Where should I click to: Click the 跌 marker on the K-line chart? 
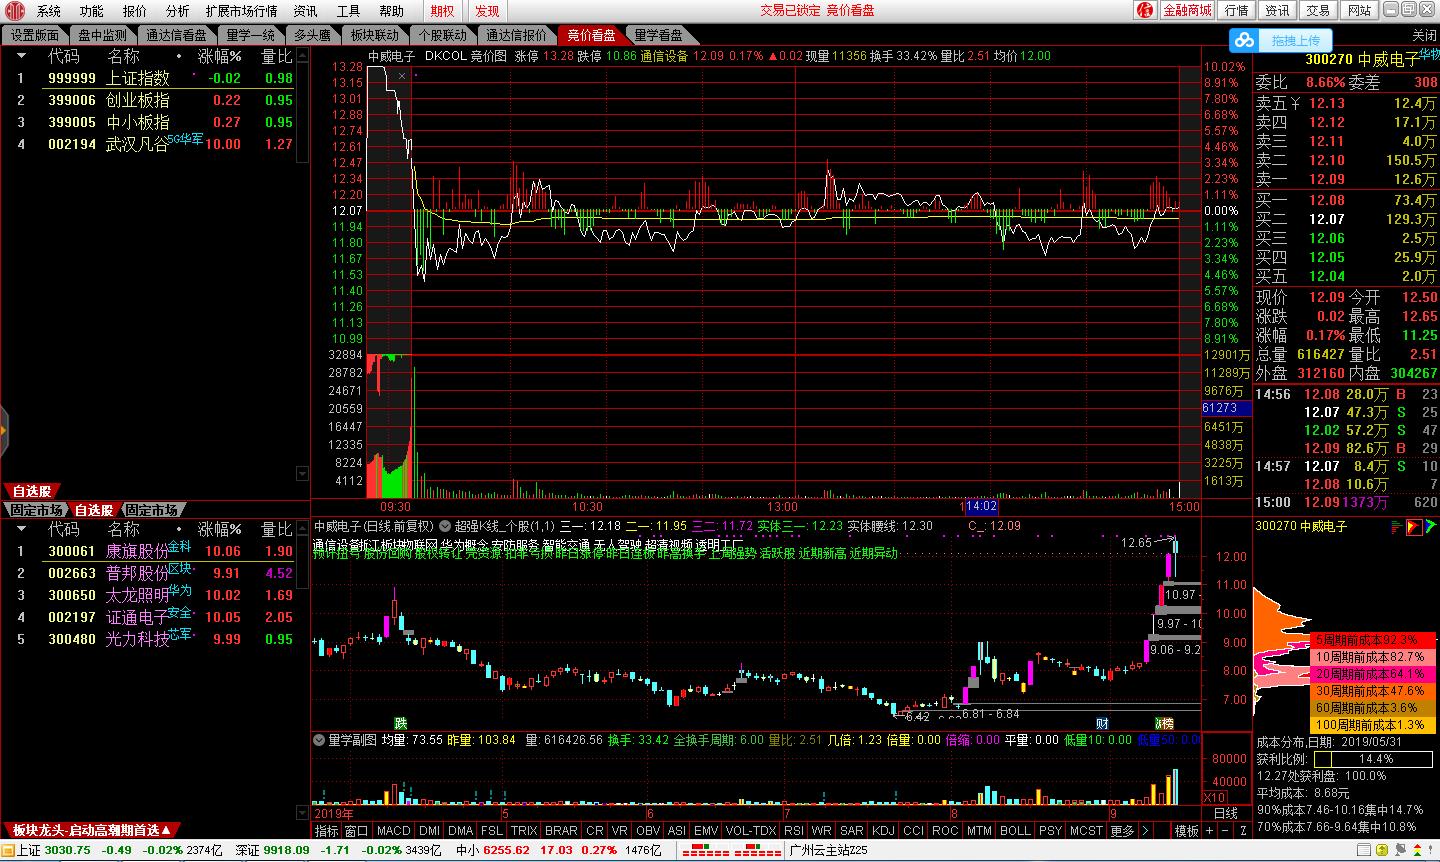pos(400,723)
